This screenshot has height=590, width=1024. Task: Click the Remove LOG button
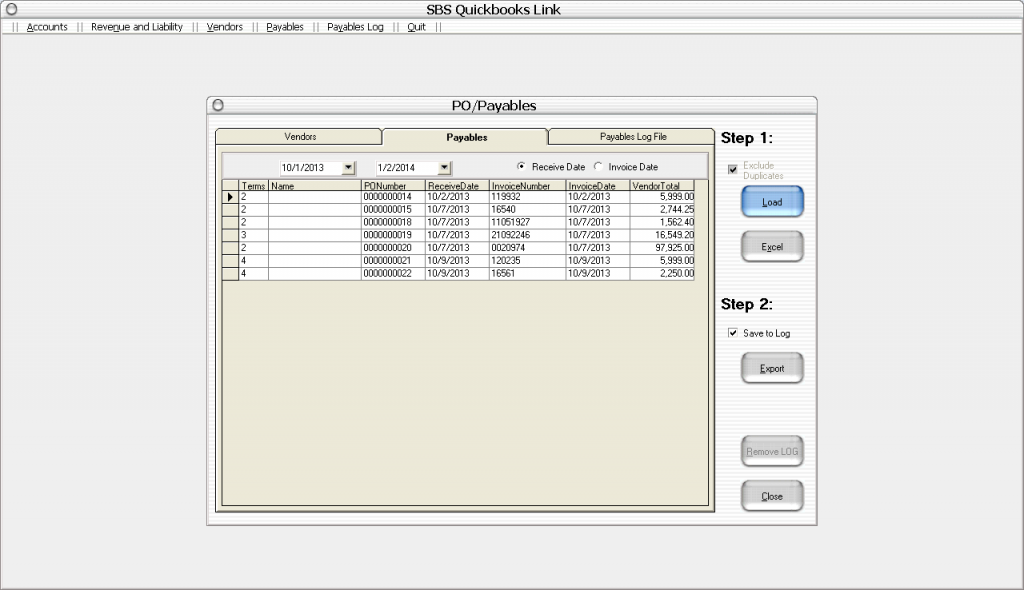(x=771, y=451)
